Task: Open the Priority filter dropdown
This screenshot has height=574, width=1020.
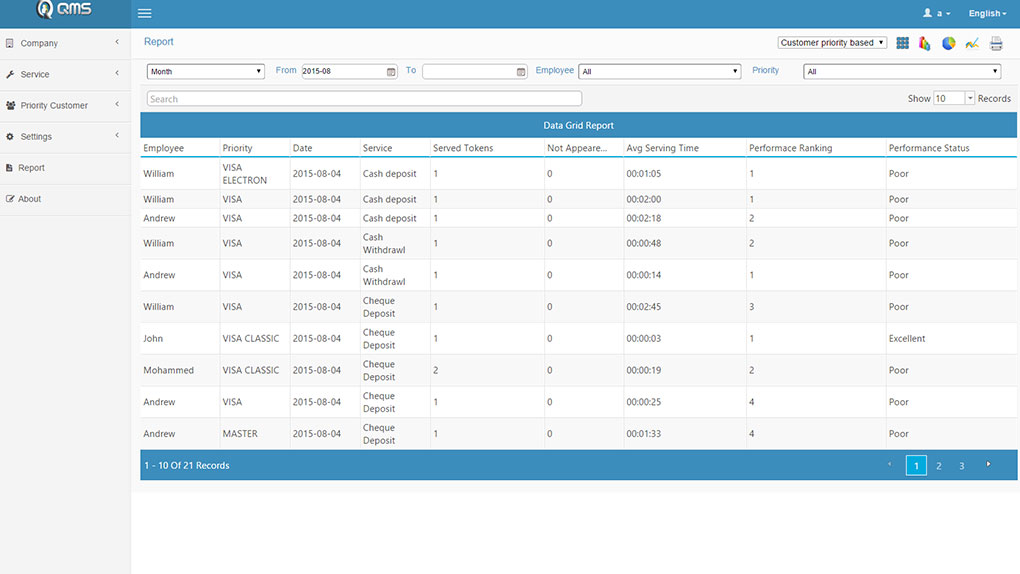Action: click(902, 72)
